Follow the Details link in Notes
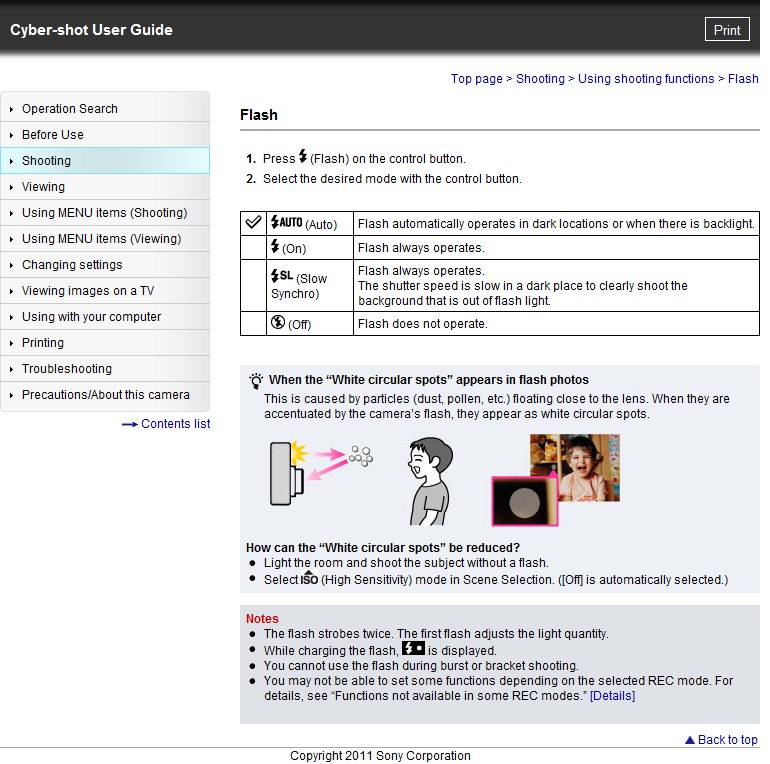Viewport: 770px width, 764px height. [612, 696]
